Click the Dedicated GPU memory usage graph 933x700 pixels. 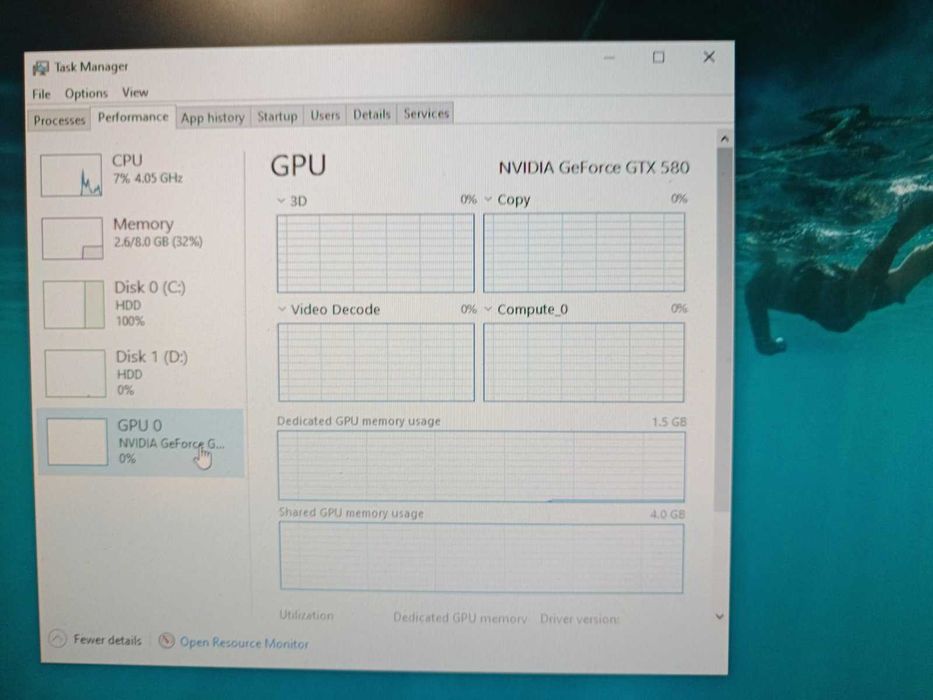(481, 466)
